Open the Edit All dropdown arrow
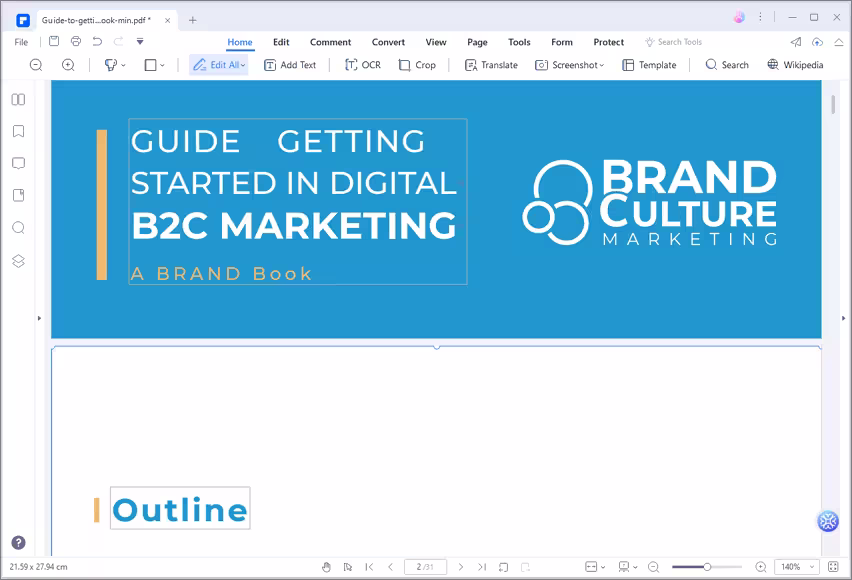 click(243, 65)
